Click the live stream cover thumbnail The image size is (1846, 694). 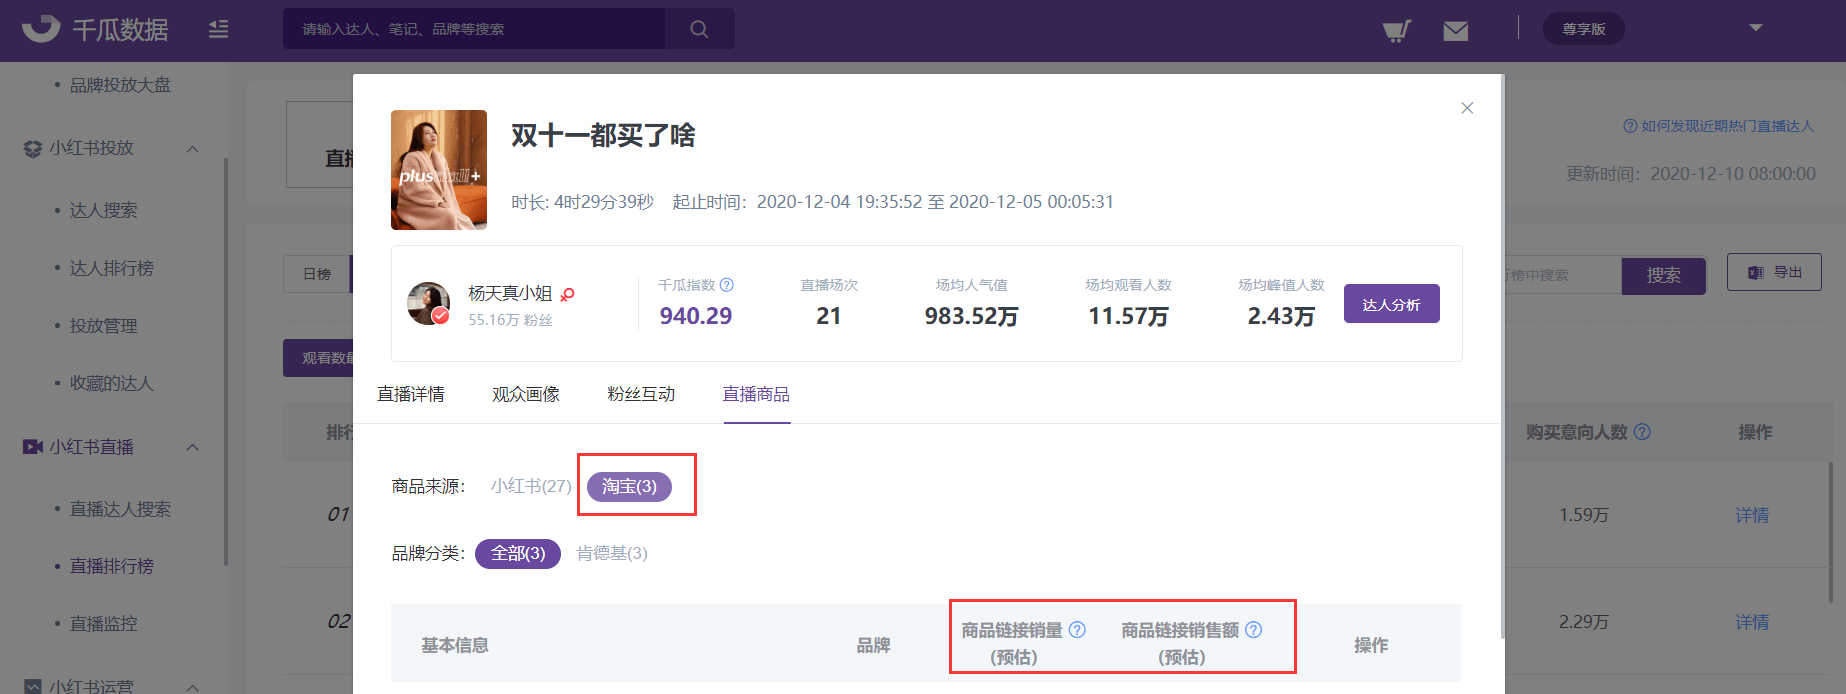point(439,170)
